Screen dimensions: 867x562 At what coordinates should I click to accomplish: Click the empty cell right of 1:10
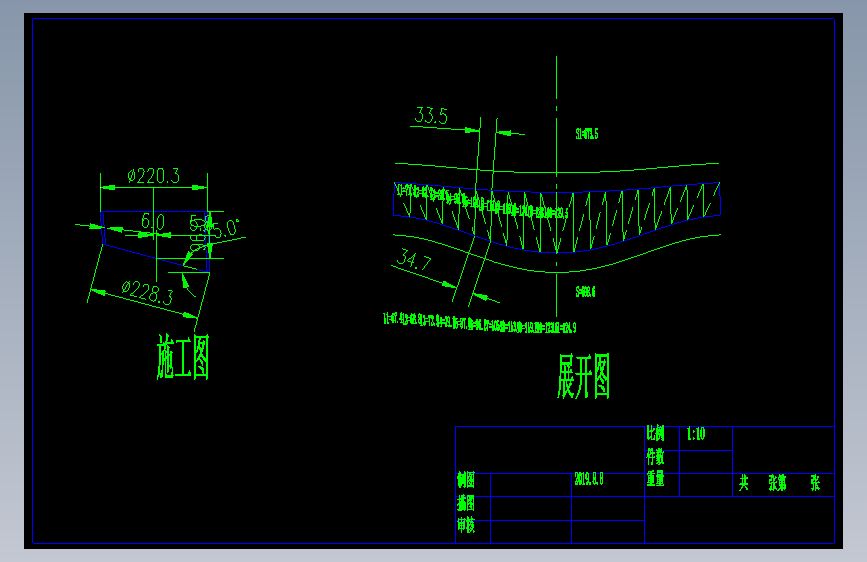click(x=783, y=450)
